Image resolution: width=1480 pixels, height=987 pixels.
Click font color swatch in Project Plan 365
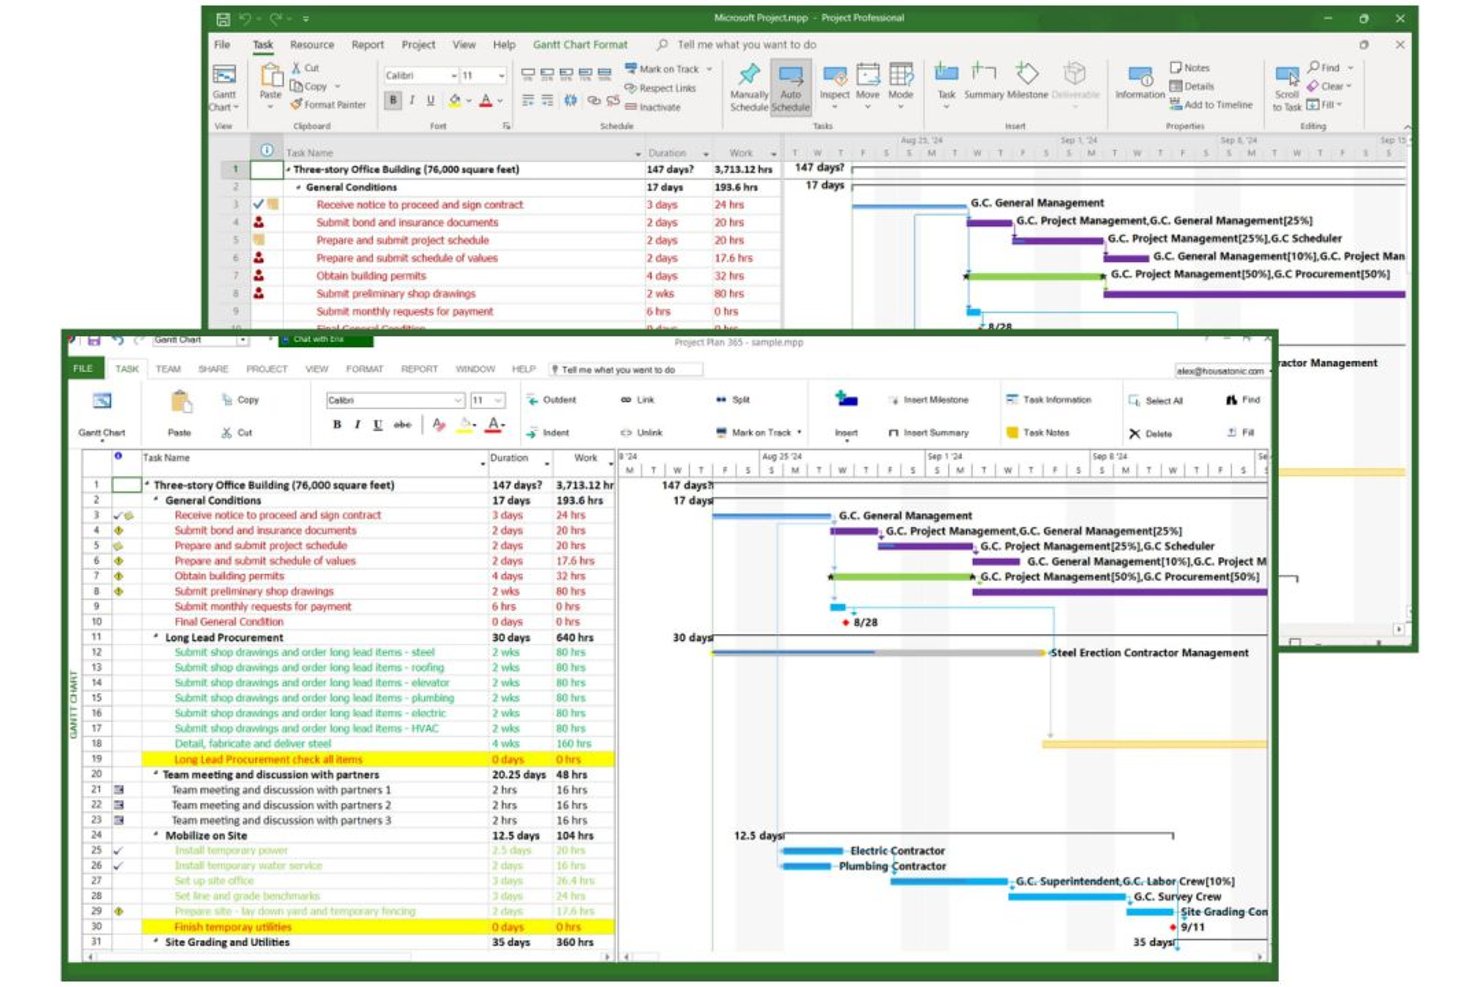point(495,426)
